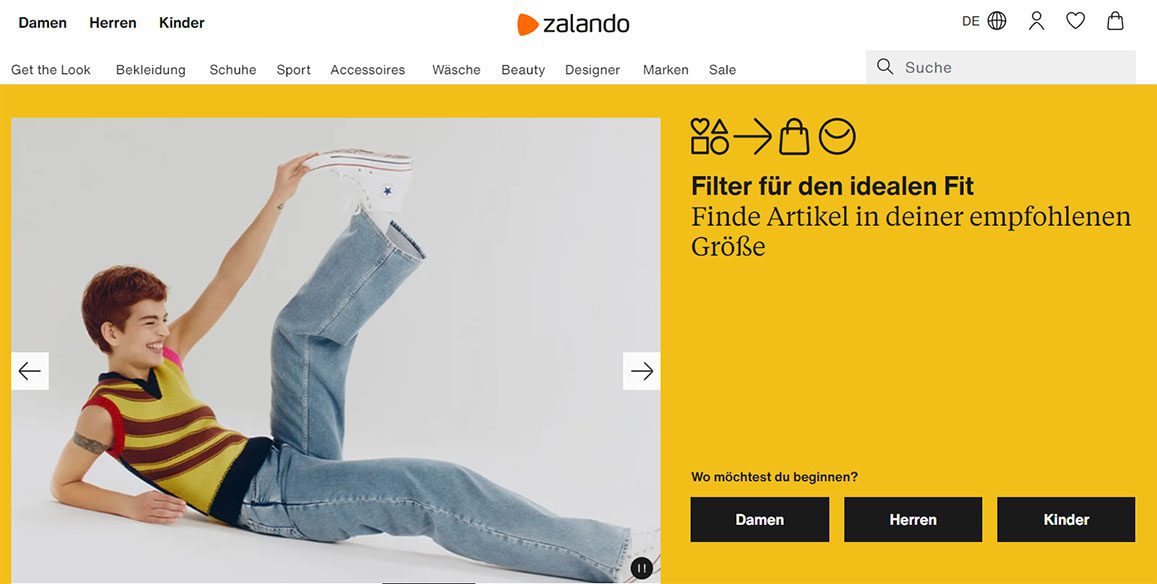The image size is (1157, 584).
Task: Select the Kinder top tab
Action: coord(182,23)
